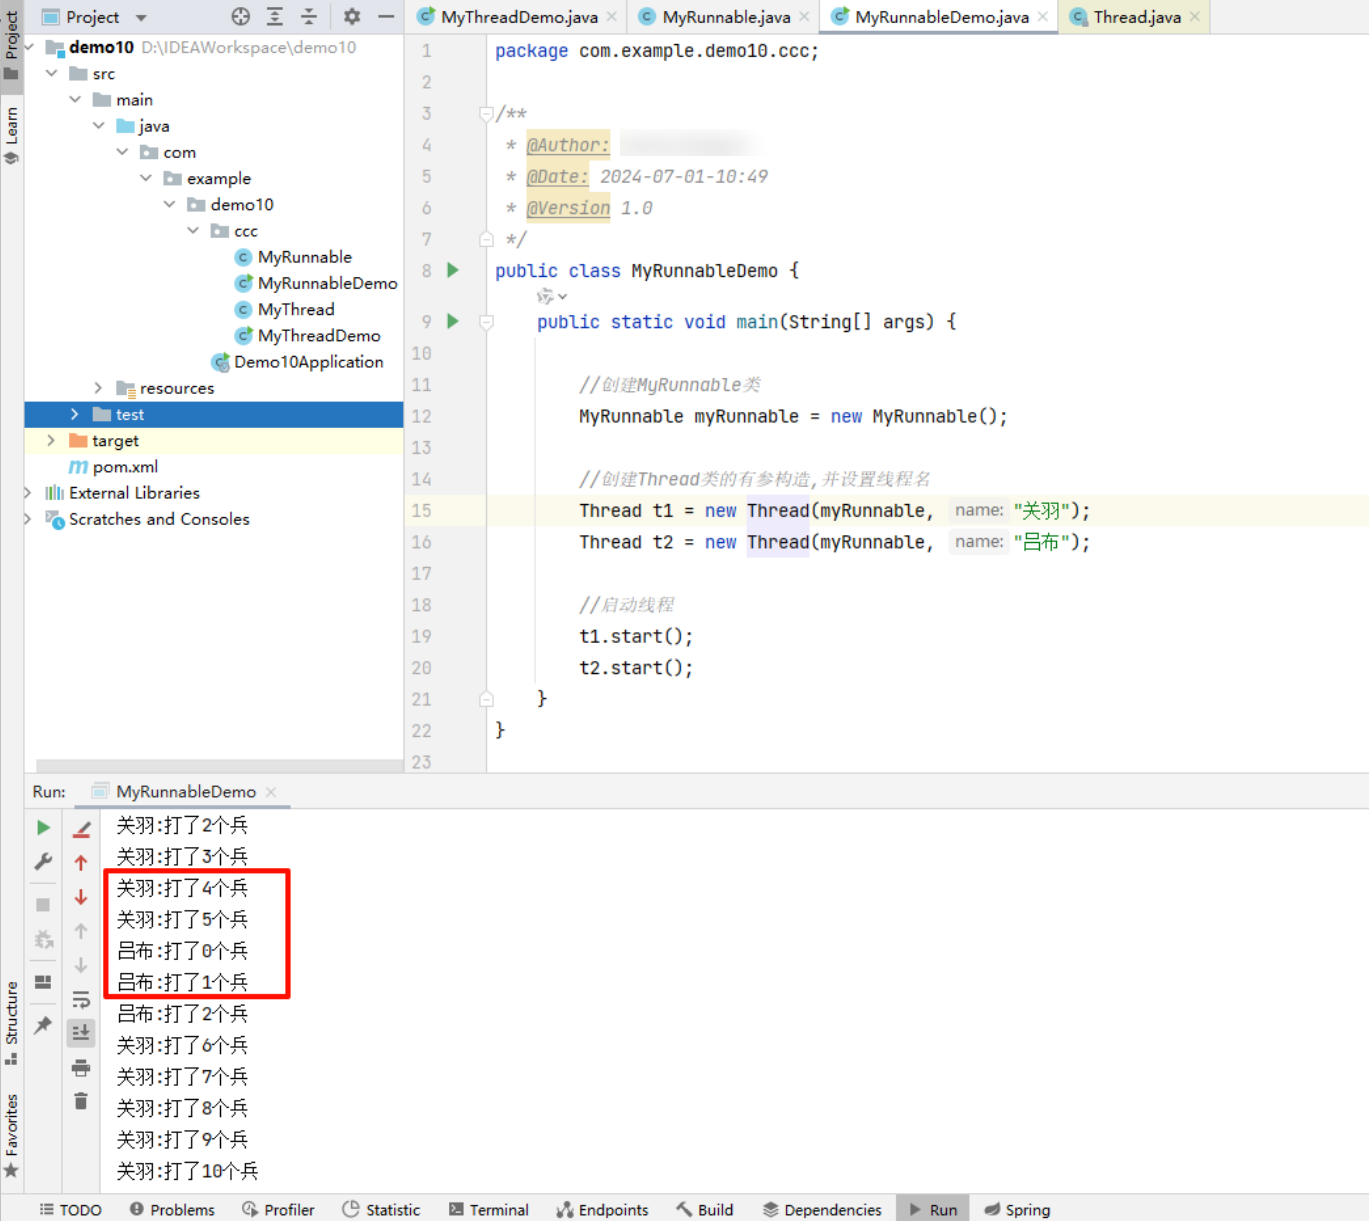This screenshot has width=1369, height=1221.
Task: Select MyRunnableDemo.java editor tab
Action: click(941, 17)
